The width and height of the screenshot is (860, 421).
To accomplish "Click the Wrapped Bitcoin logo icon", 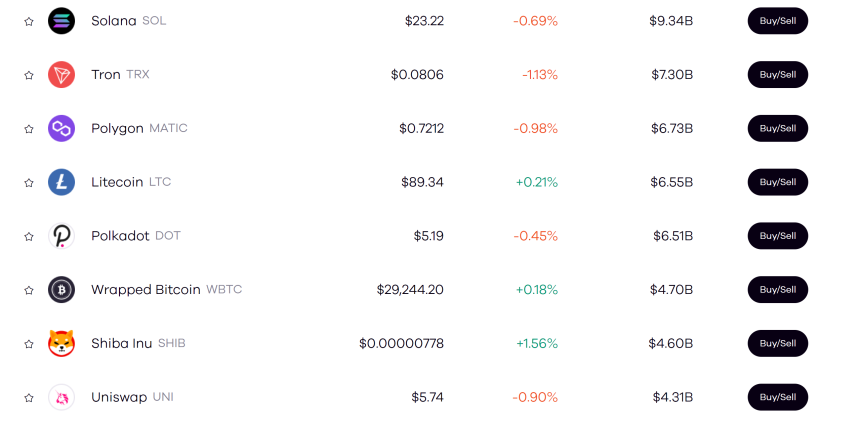I will 61,290.
